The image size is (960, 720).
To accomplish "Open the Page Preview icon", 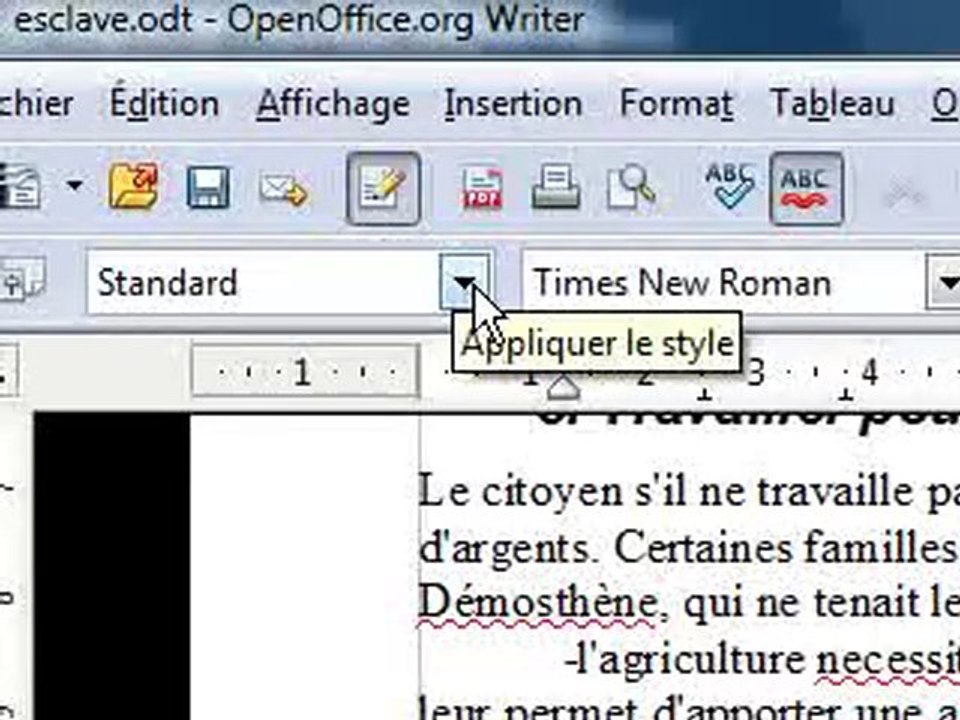I will coord(631,186).
